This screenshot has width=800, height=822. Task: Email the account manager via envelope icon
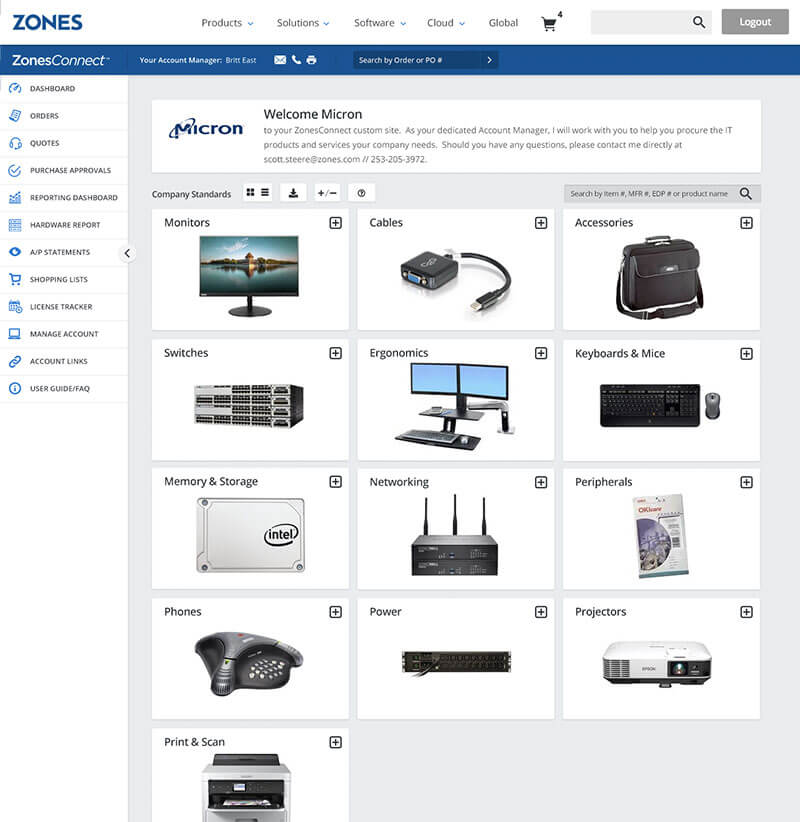pyautogui.click(x=280, y=60)
